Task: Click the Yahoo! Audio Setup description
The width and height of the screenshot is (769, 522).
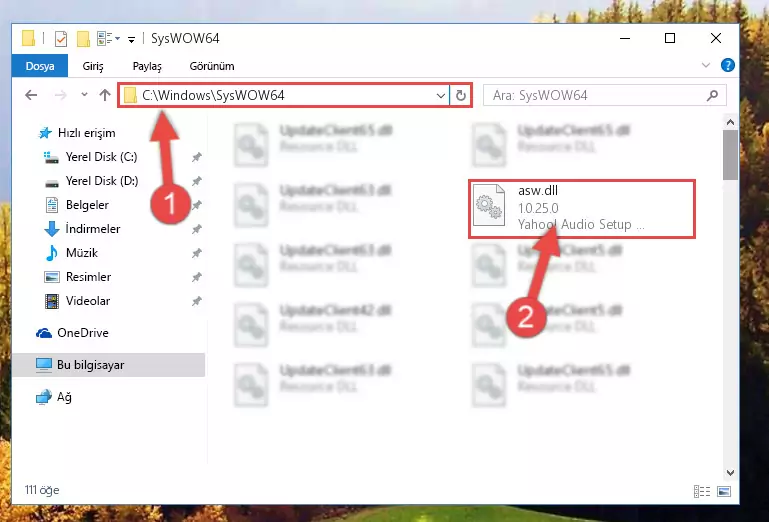Action: click(x=581, y=225)
